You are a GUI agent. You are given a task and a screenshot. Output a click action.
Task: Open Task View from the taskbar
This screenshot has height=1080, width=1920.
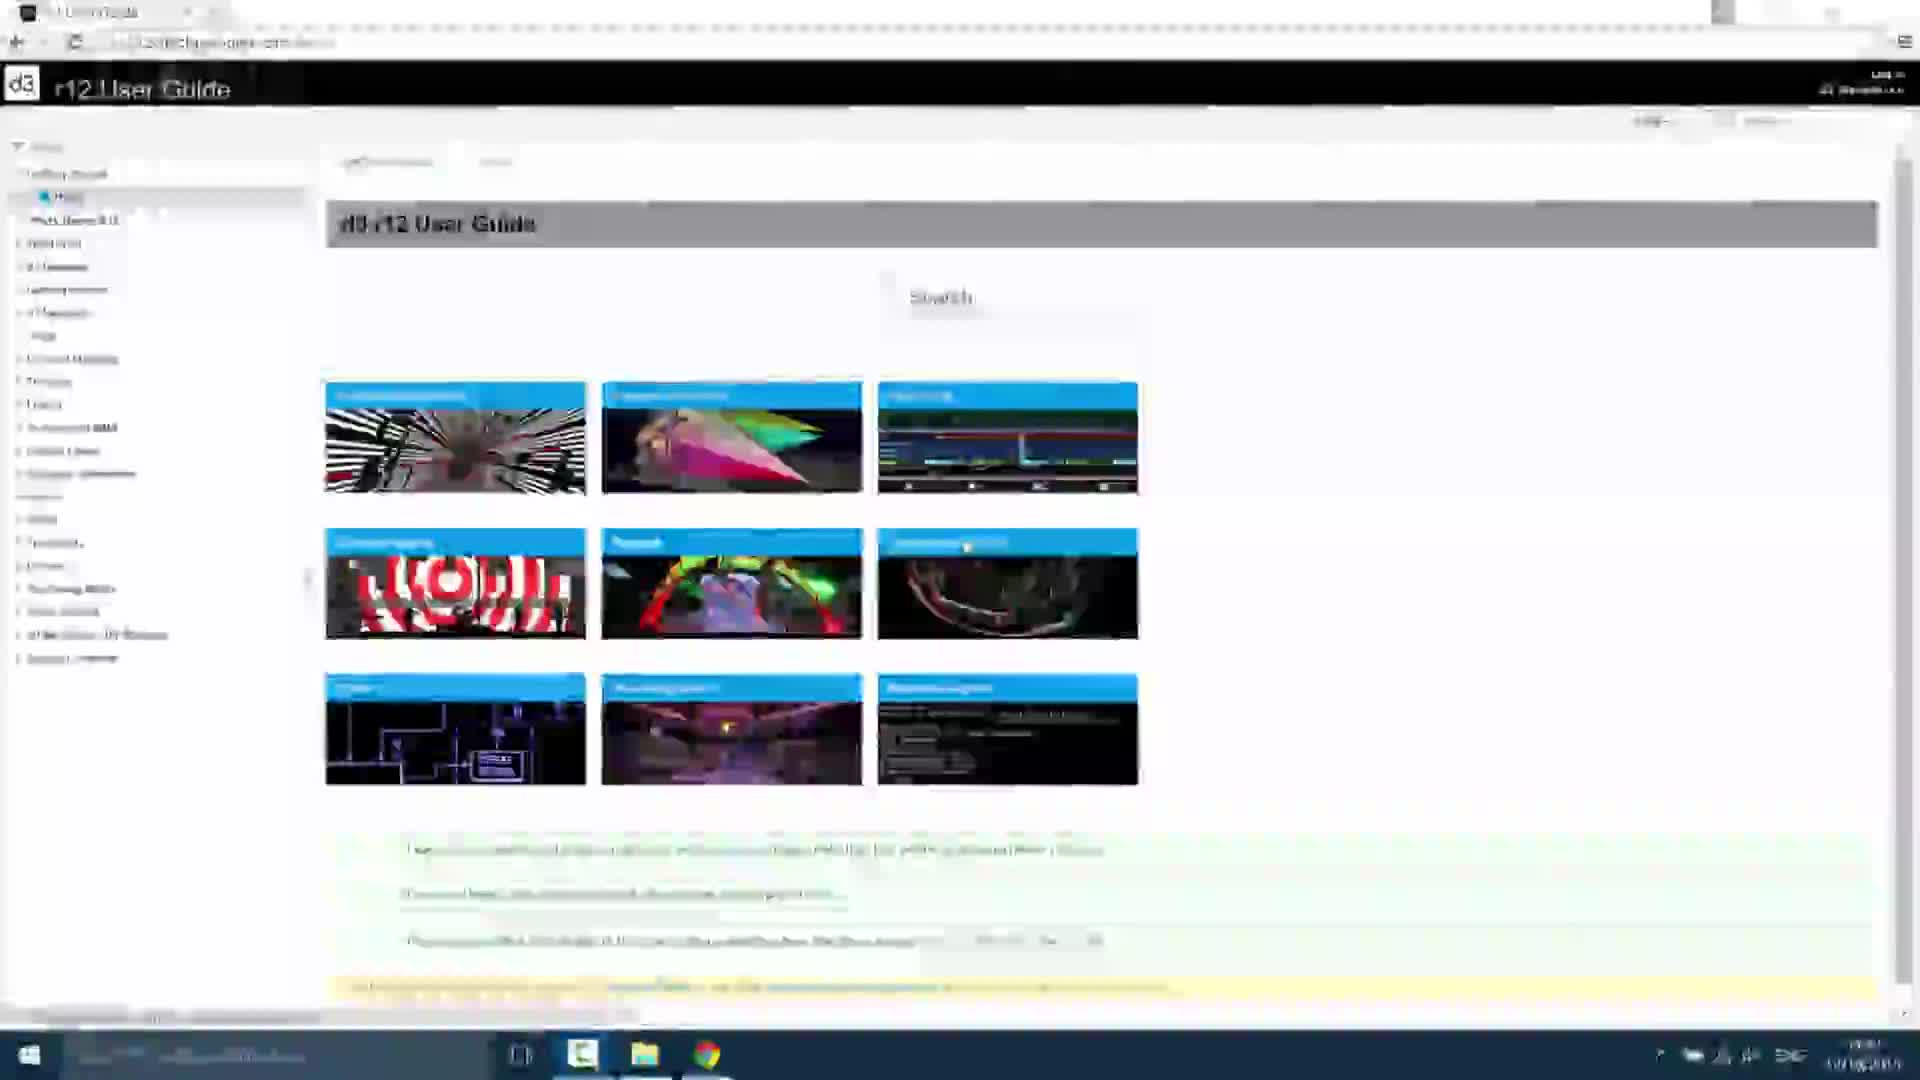[520, 1055]
